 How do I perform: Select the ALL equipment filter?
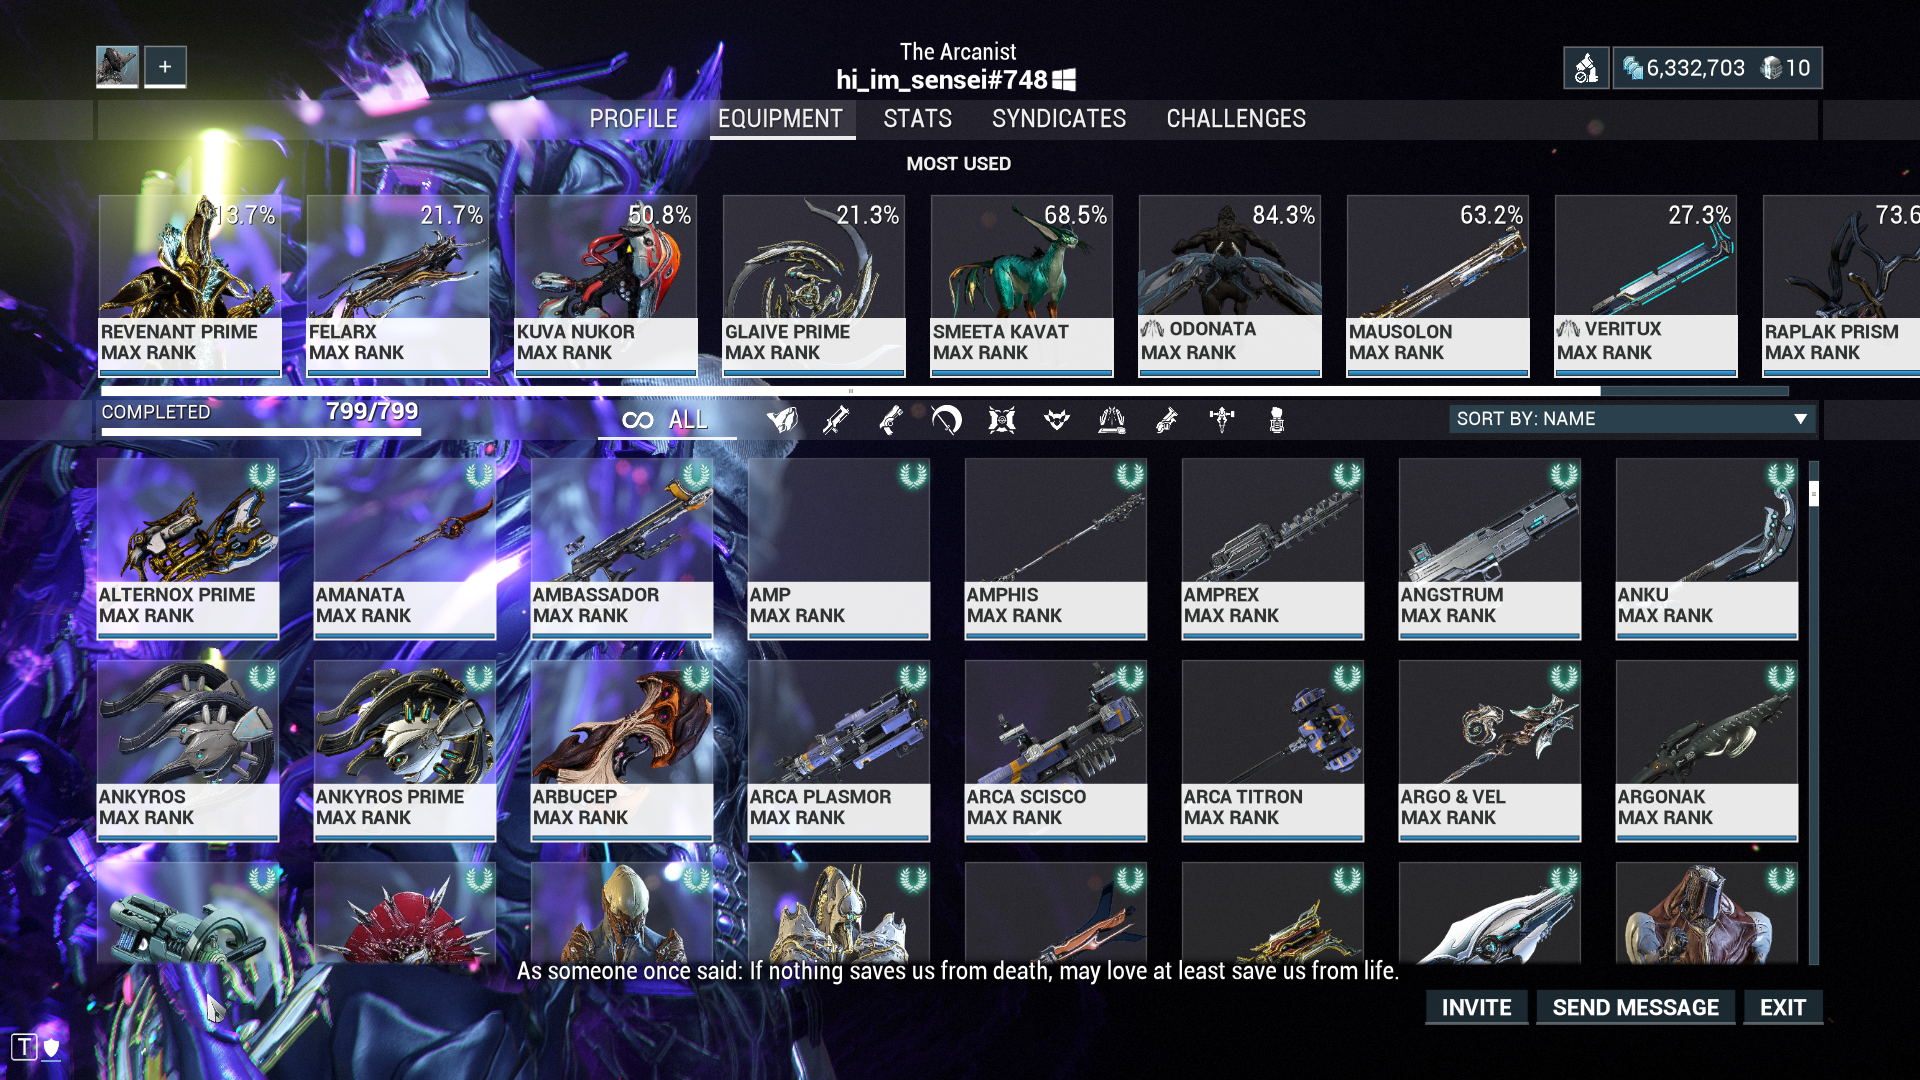tap(666, 420)
